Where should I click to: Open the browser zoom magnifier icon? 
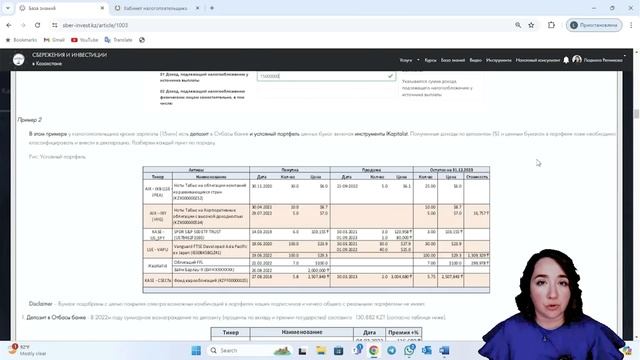(518, 25)
